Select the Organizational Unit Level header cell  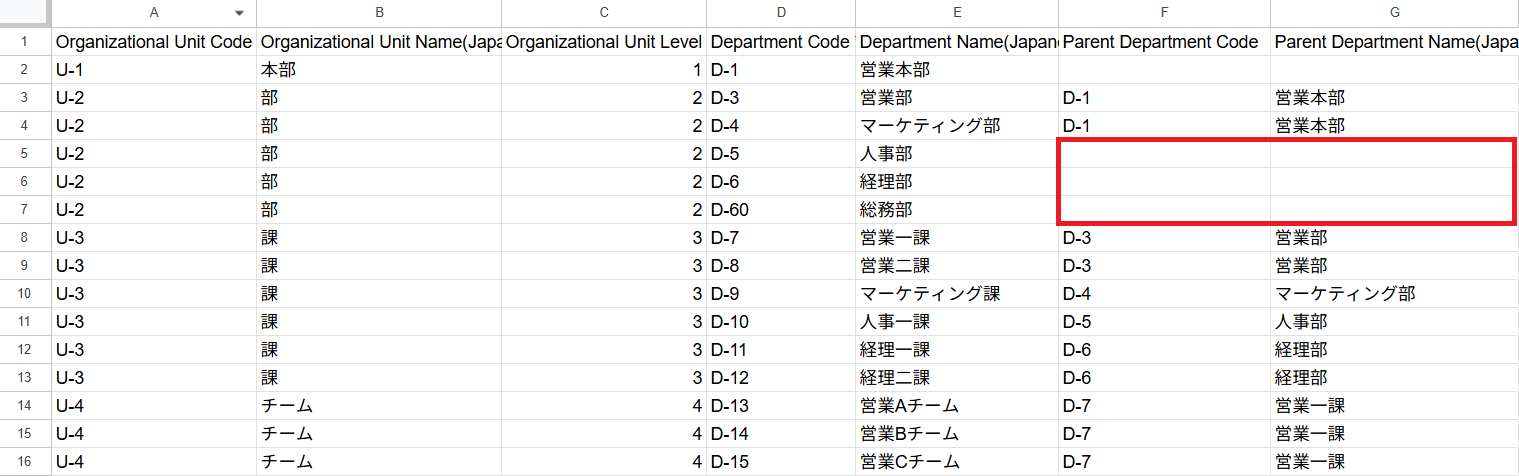604,42
